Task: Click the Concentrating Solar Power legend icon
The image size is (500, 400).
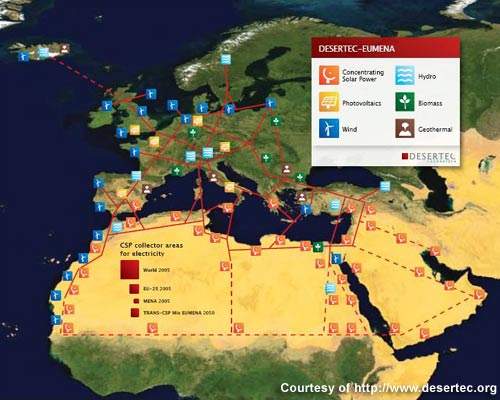Action: coord(329,75)
